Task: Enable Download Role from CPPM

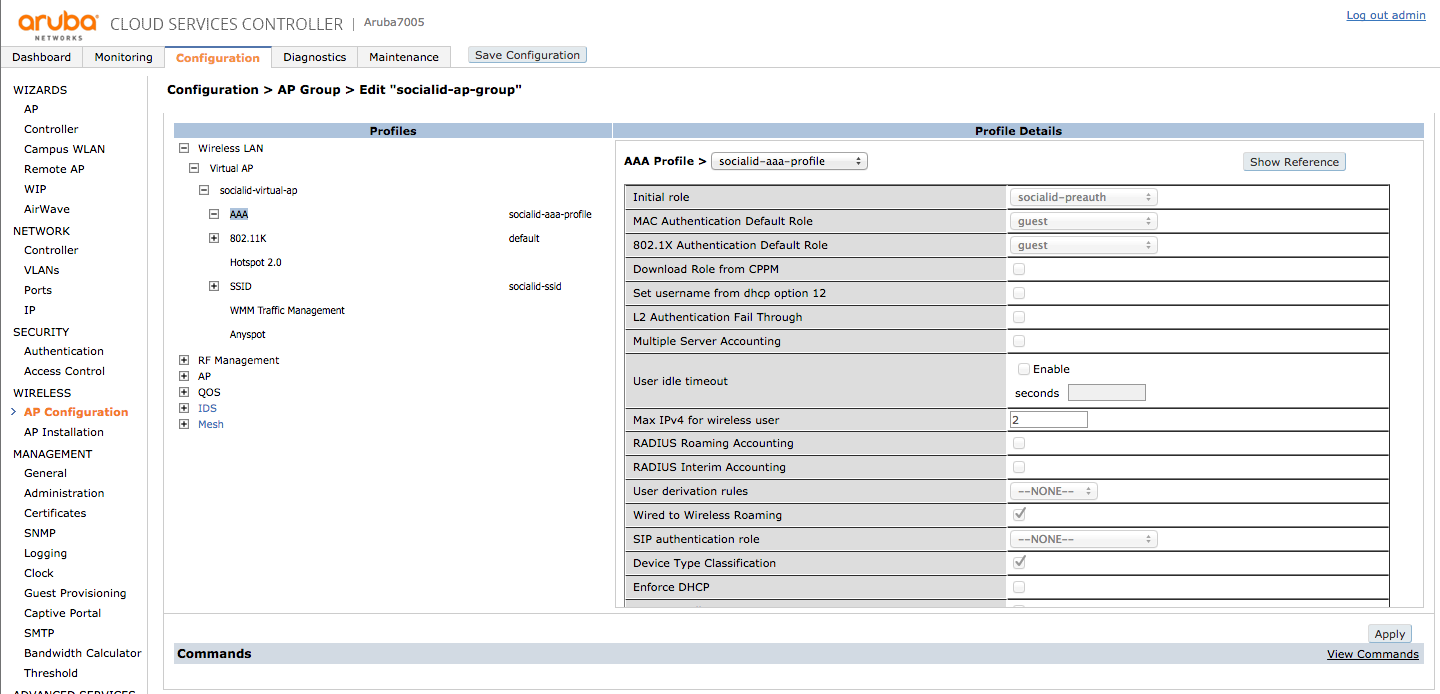Action: [1018, 268]
